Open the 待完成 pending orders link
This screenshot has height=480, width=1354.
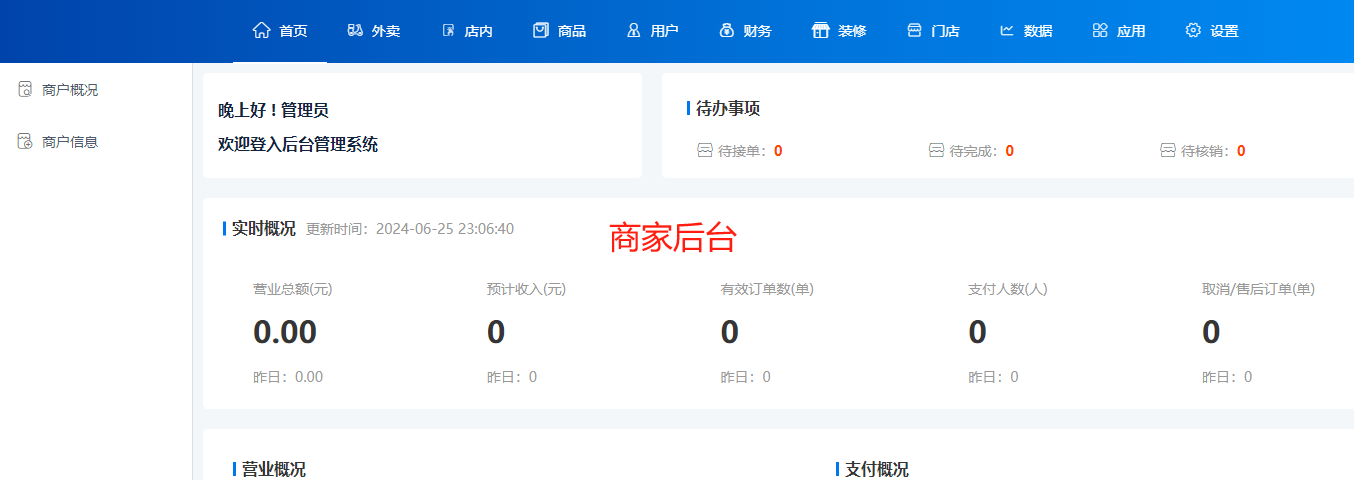(971, 151)
